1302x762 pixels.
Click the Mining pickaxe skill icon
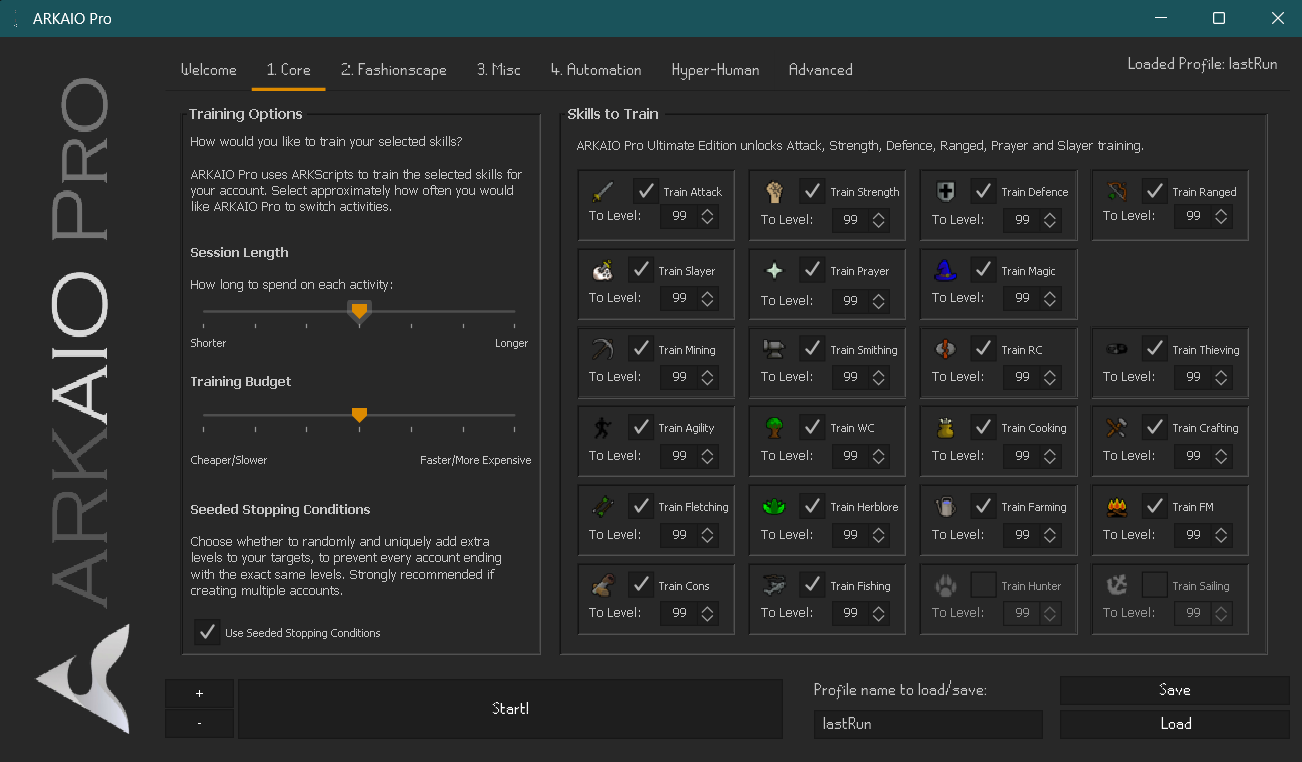603,349
